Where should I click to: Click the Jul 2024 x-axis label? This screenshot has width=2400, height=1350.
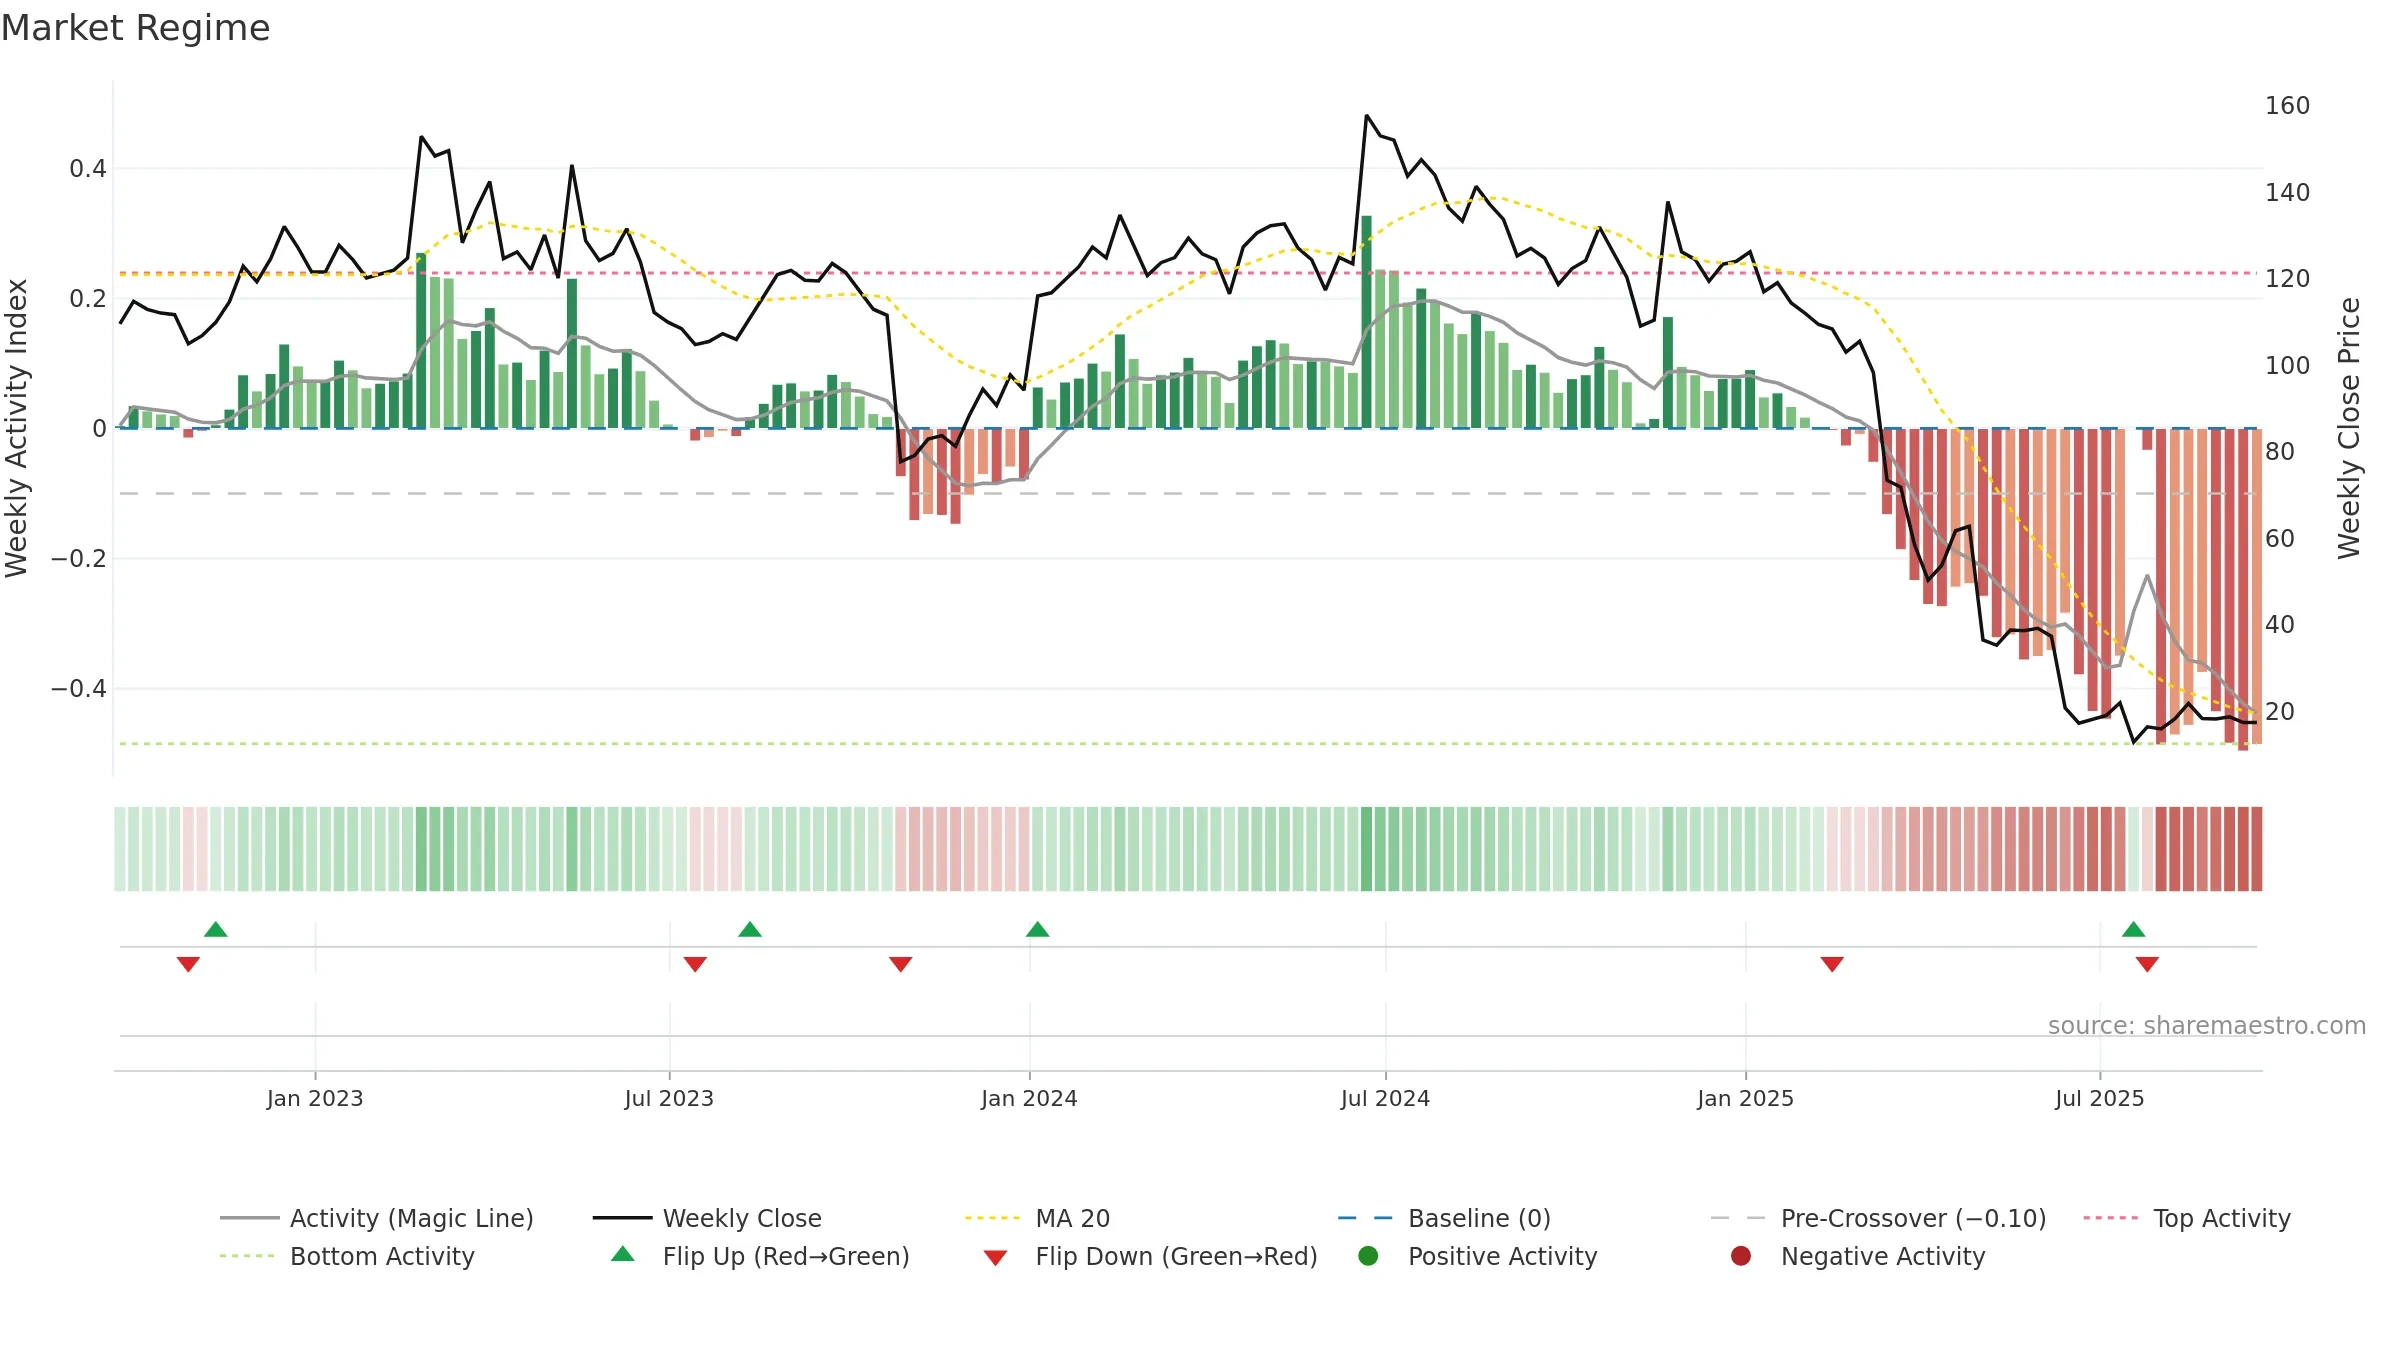[1385, 1098]
